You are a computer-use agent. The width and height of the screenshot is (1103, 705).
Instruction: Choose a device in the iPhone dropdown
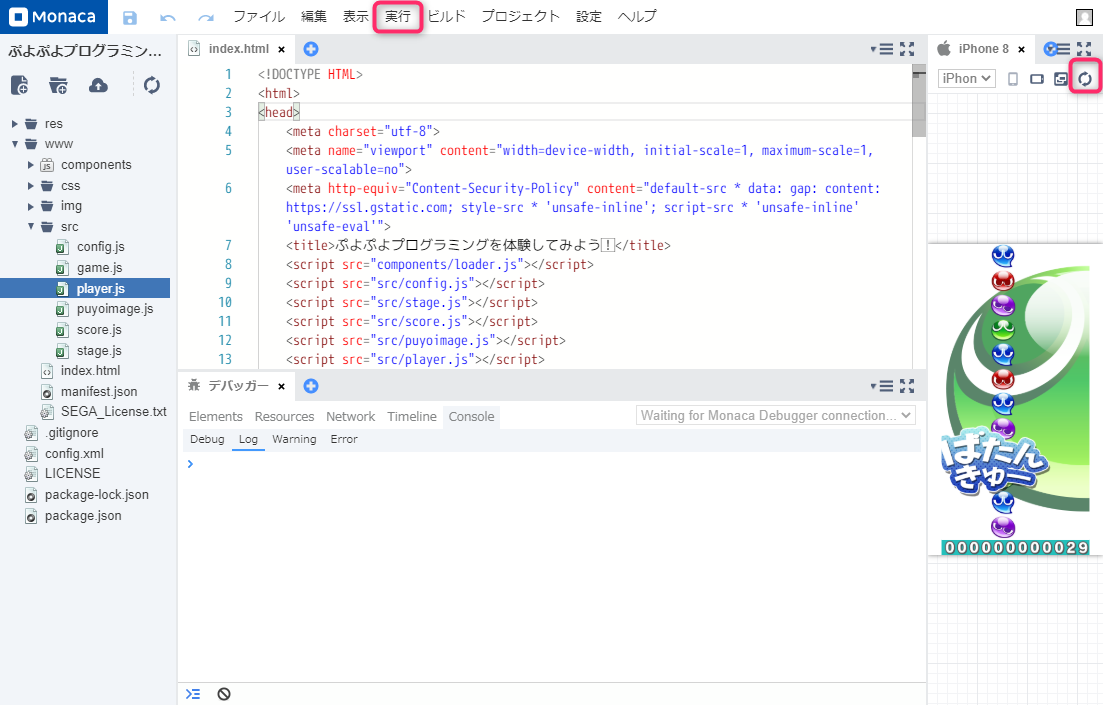coord(967,79)
